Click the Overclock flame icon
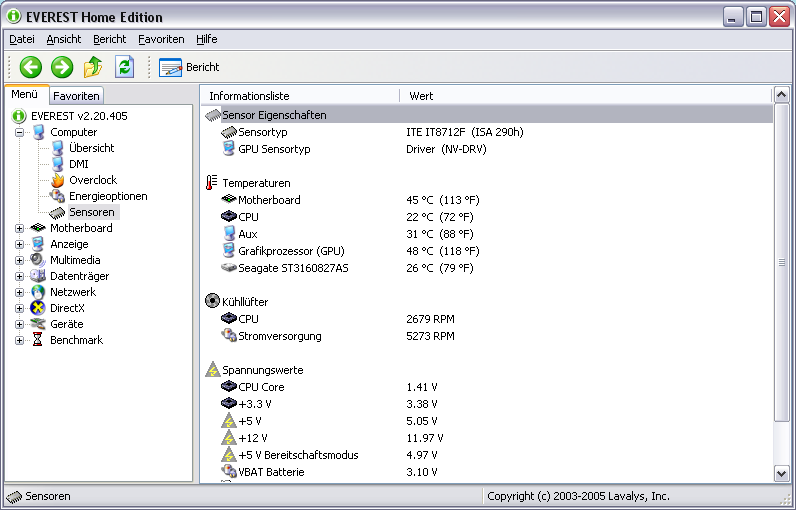 point(57,180)
